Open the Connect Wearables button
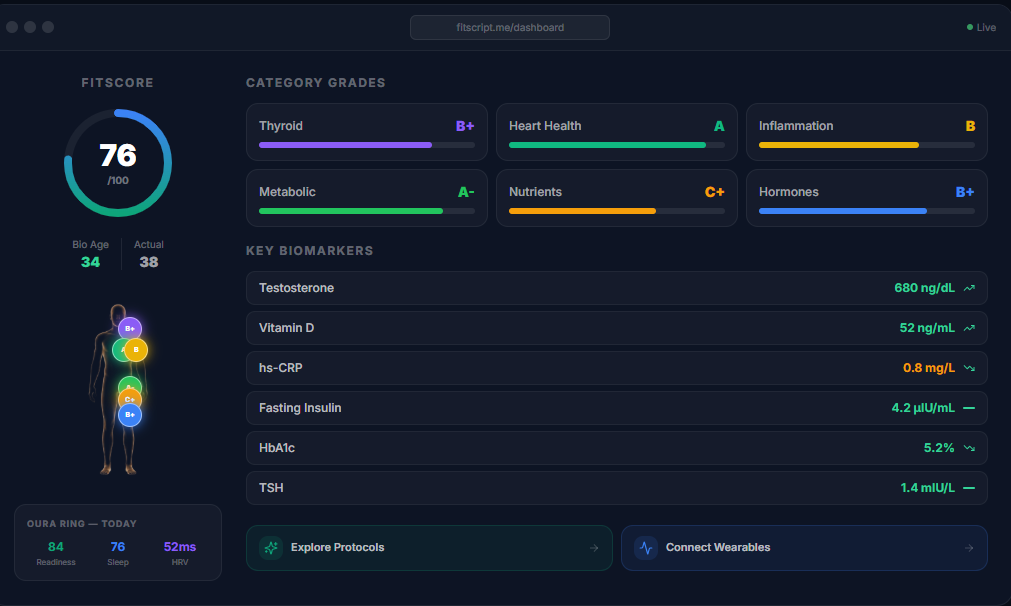The image size is (1011, 606). point(804,548)
